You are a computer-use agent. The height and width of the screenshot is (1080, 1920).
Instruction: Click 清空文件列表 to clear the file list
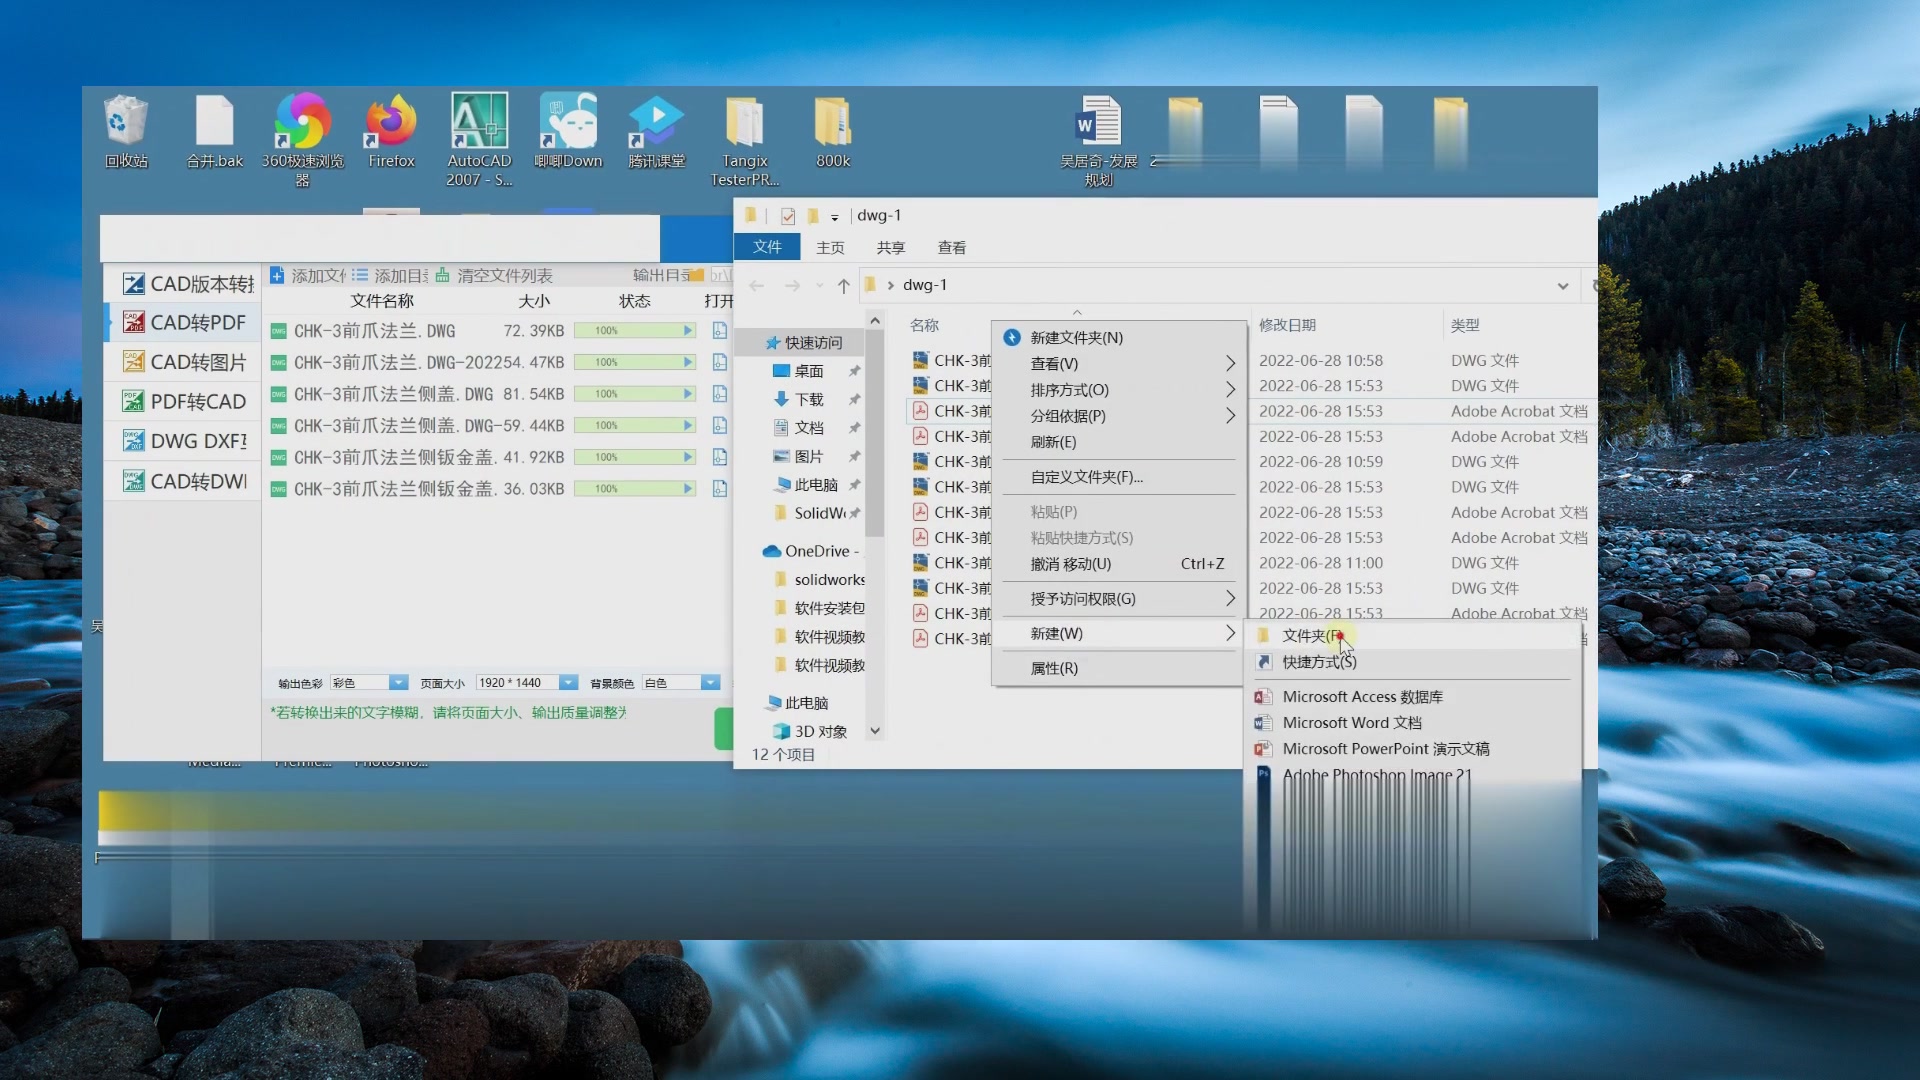pyautogui.click(x=494, y=275)
